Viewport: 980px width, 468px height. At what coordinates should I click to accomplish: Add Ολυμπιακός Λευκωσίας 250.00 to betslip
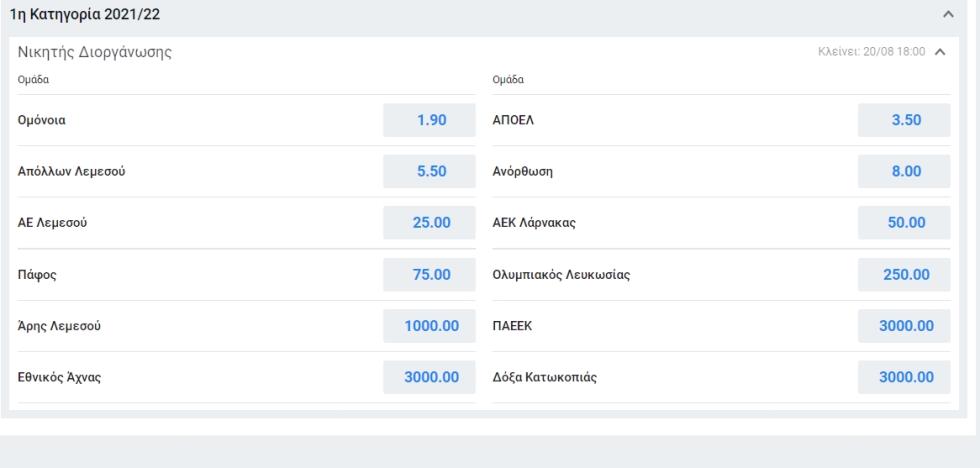click(904, 274)
